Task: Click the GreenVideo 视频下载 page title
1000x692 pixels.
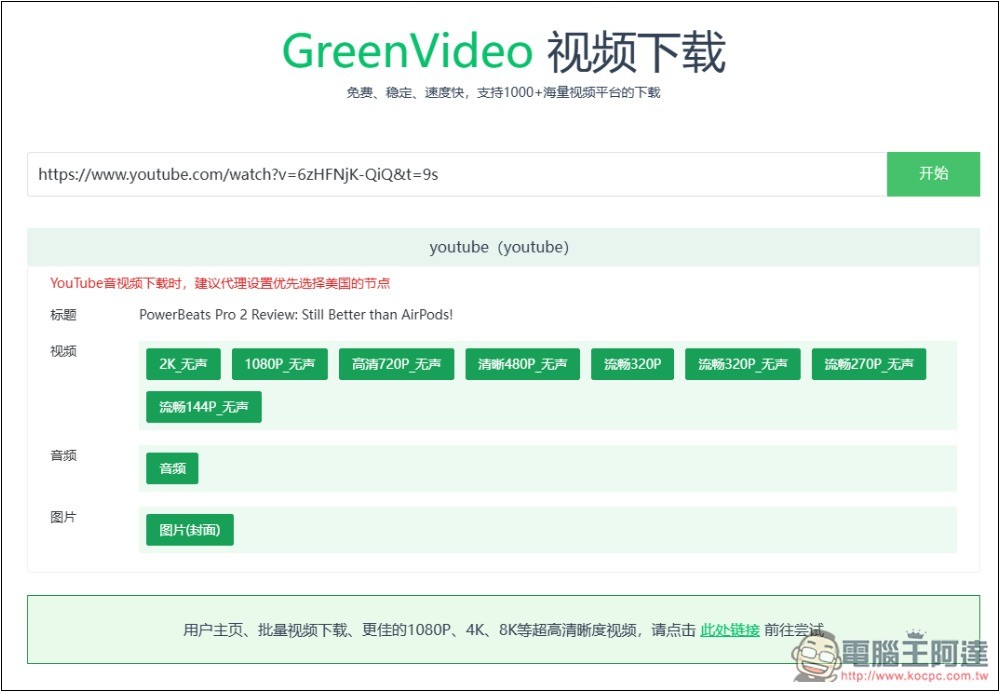Action: click(503, 52)
